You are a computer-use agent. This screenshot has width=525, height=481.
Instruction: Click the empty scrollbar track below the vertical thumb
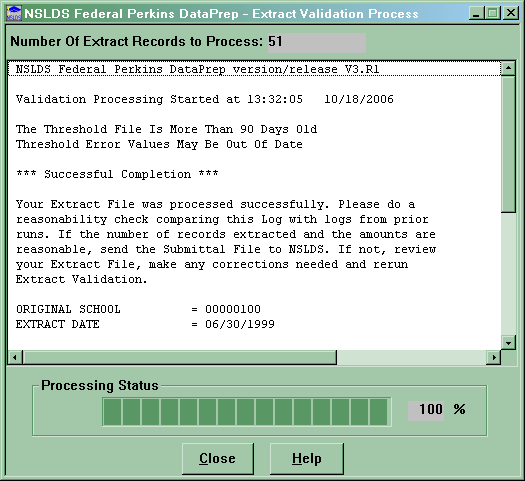point(508,274)
